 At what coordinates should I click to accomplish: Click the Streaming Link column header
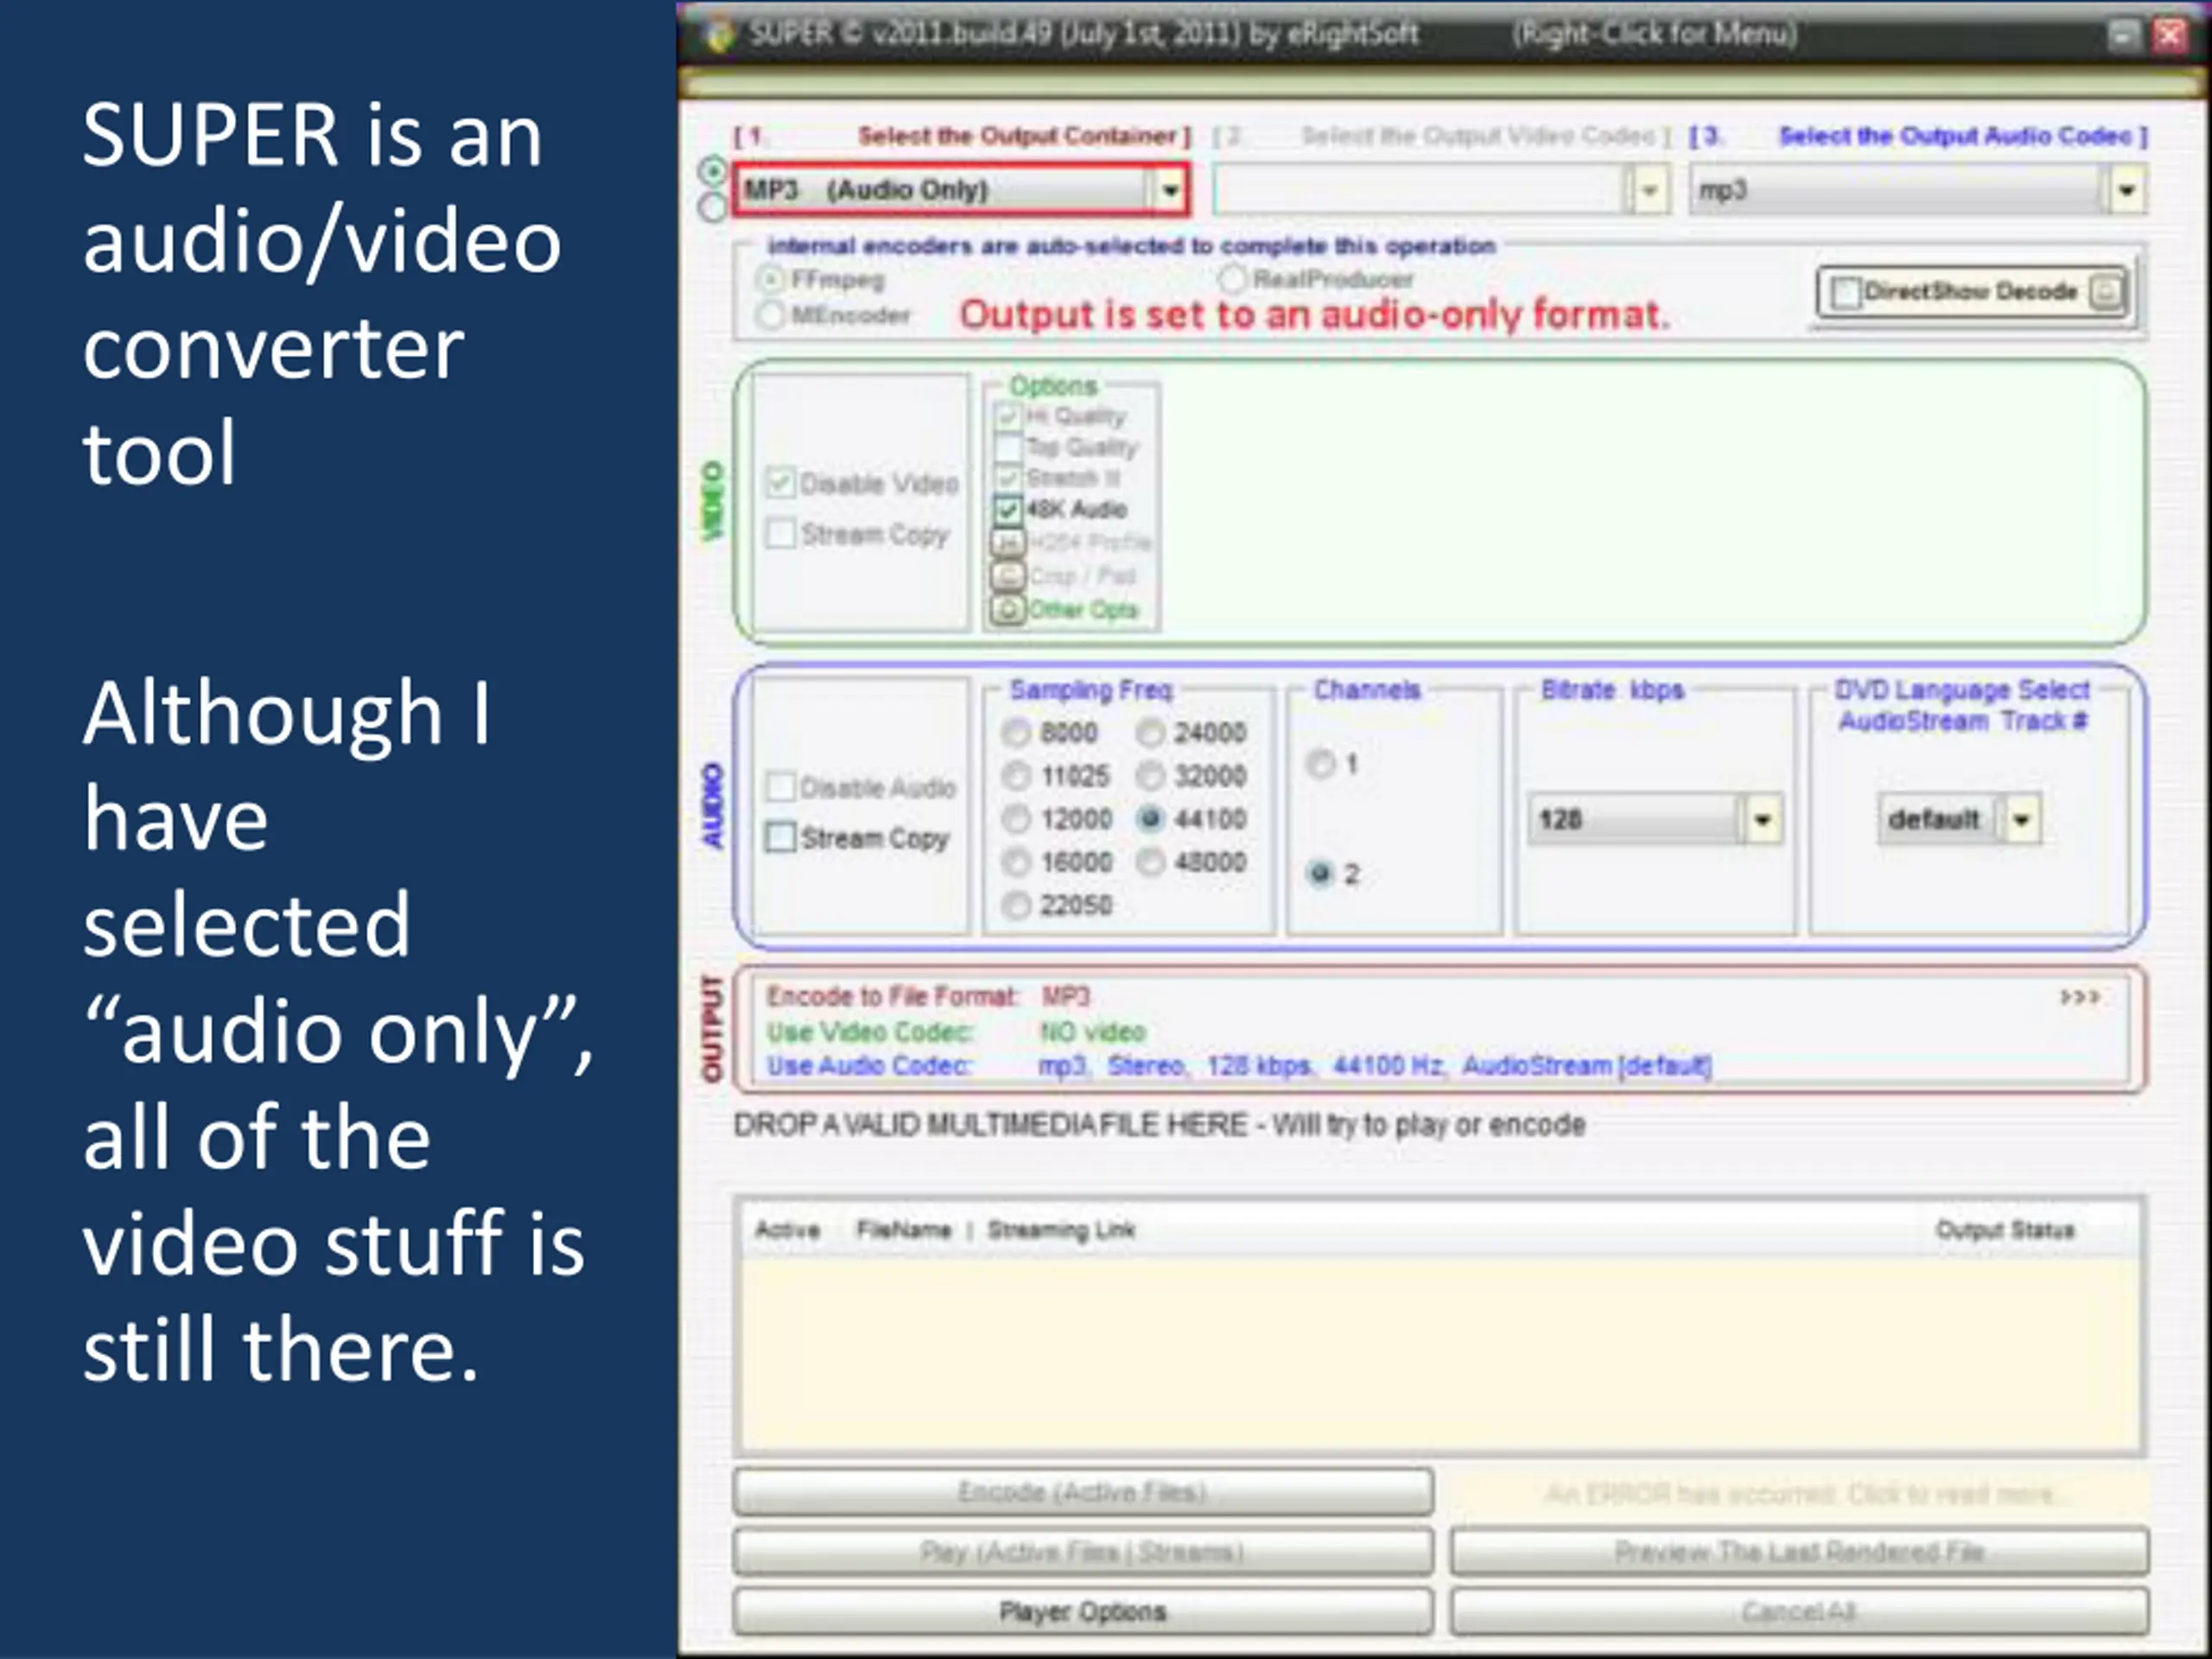click(1061, 1230)
